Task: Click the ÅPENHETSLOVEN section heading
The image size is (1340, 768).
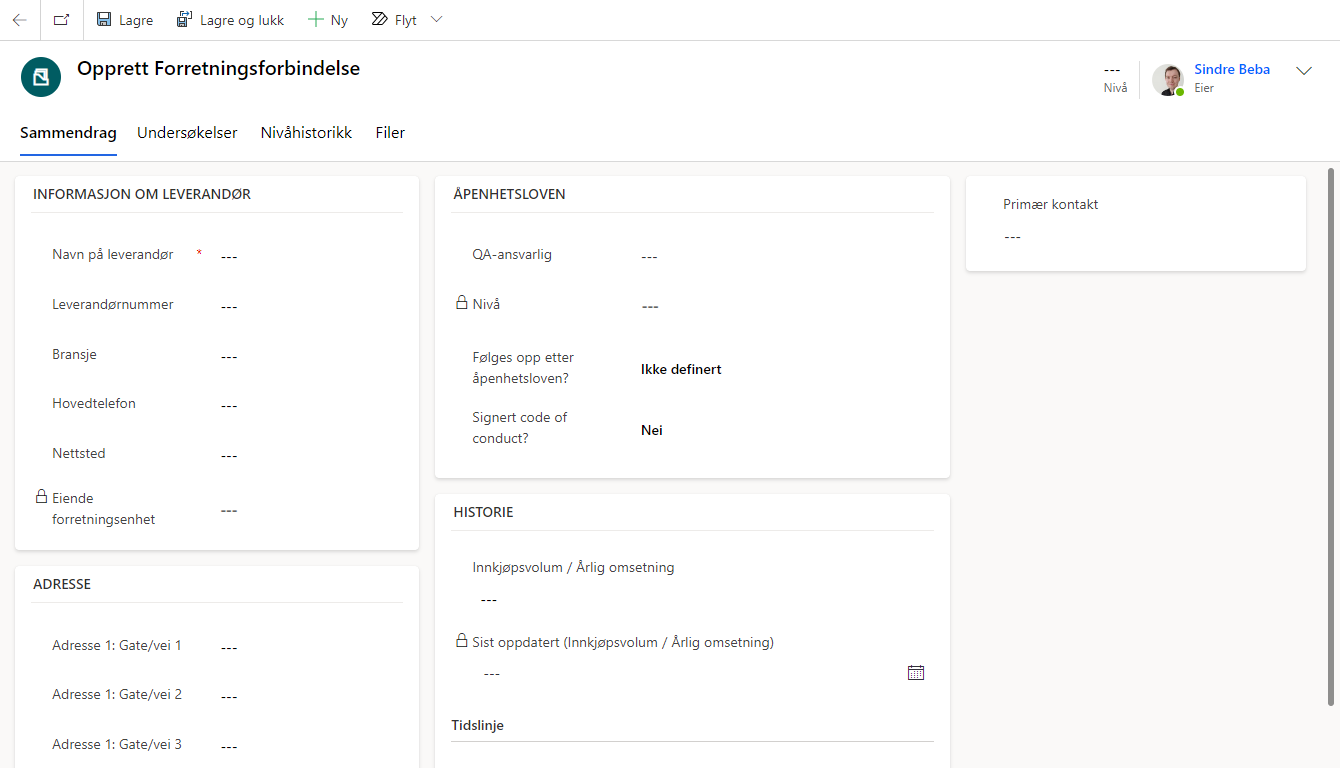Action: tap(510, 194)
